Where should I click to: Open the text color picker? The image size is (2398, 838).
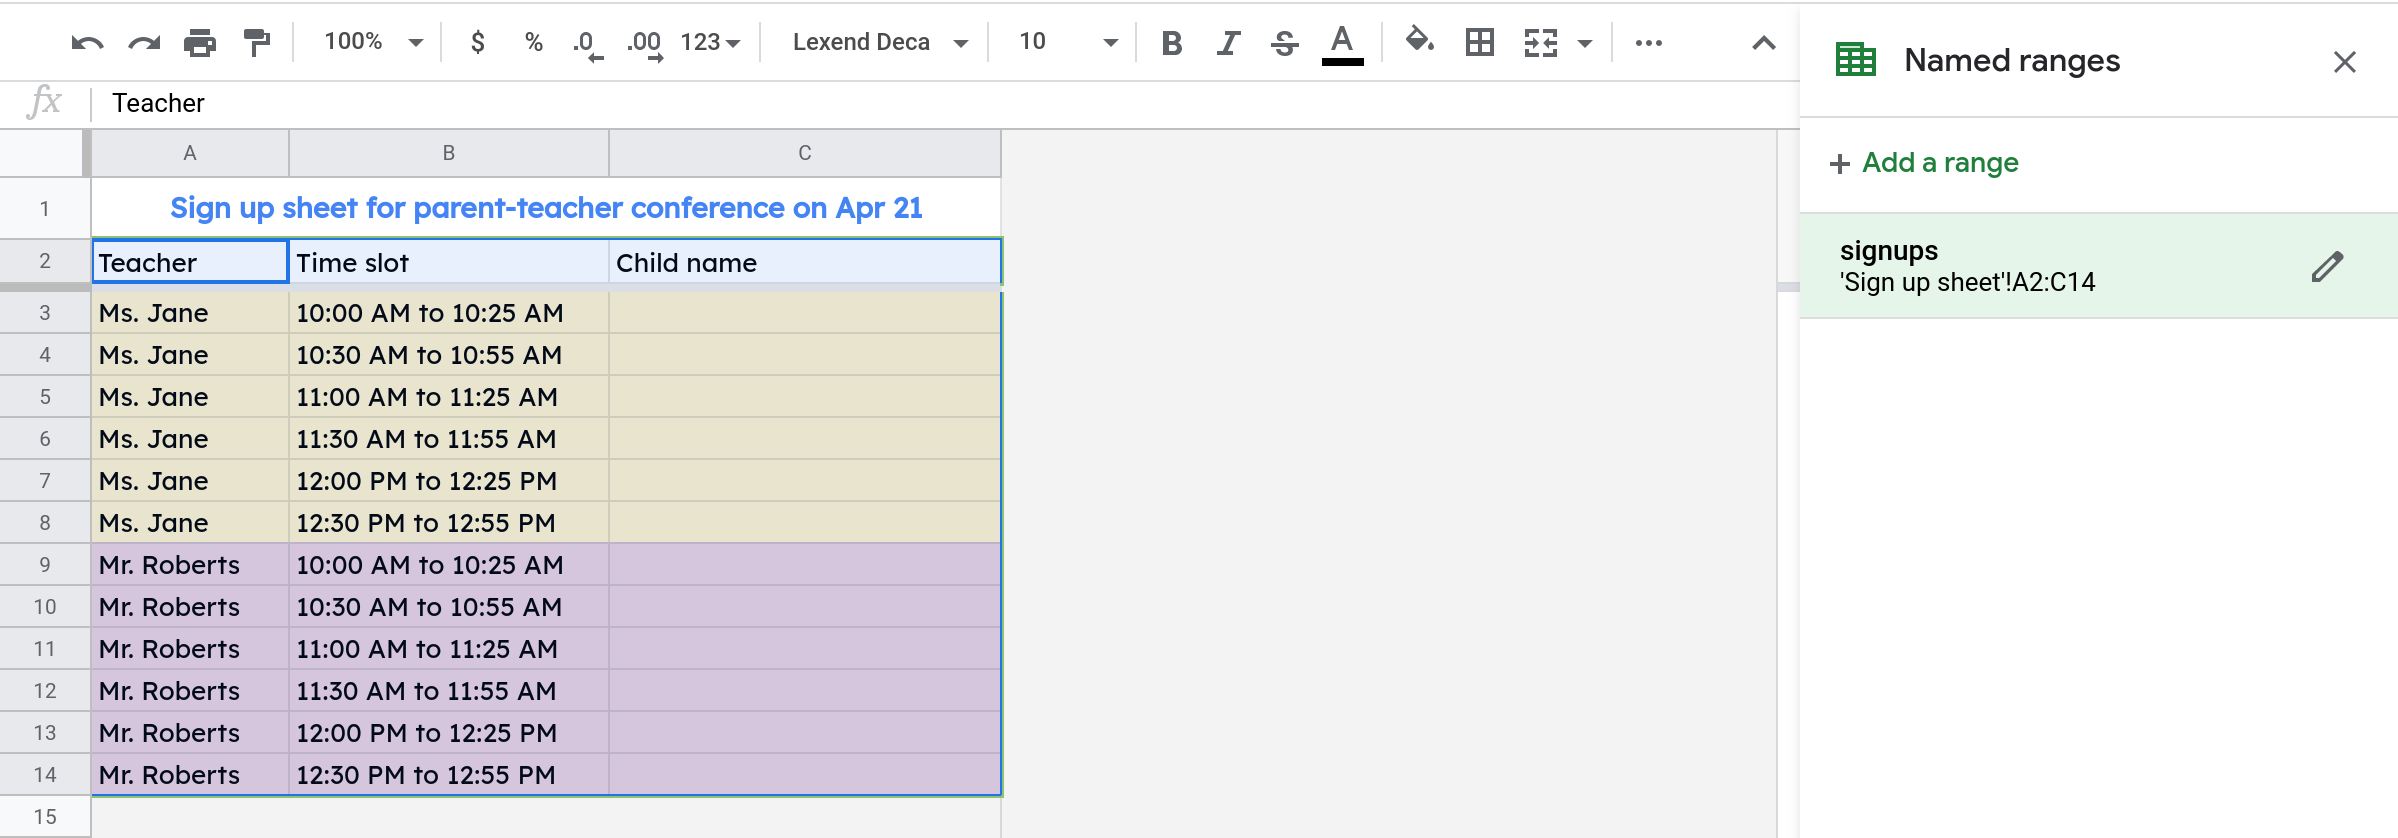click(1342, 45)
